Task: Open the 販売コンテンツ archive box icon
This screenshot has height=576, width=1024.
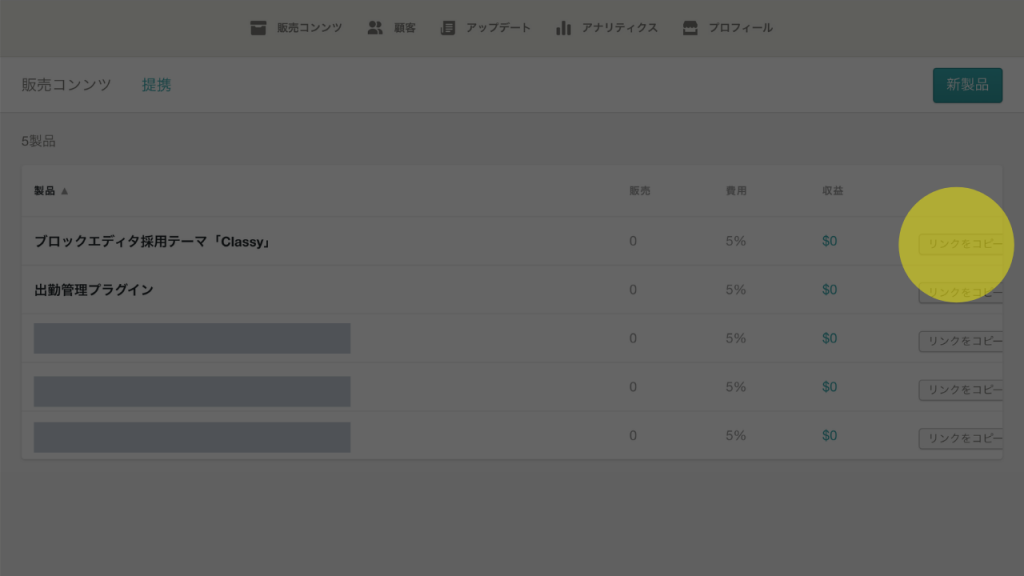Action: 258,27
